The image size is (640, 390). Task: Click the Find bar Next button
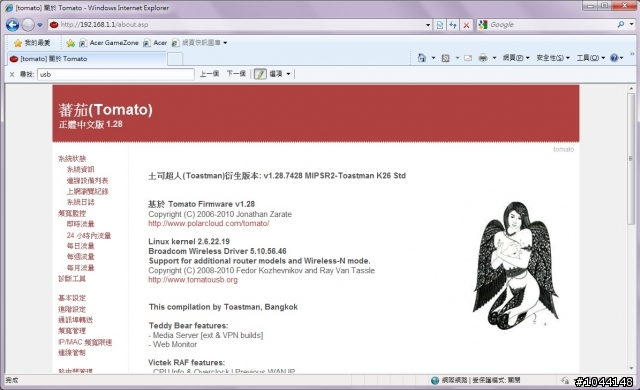236,74
